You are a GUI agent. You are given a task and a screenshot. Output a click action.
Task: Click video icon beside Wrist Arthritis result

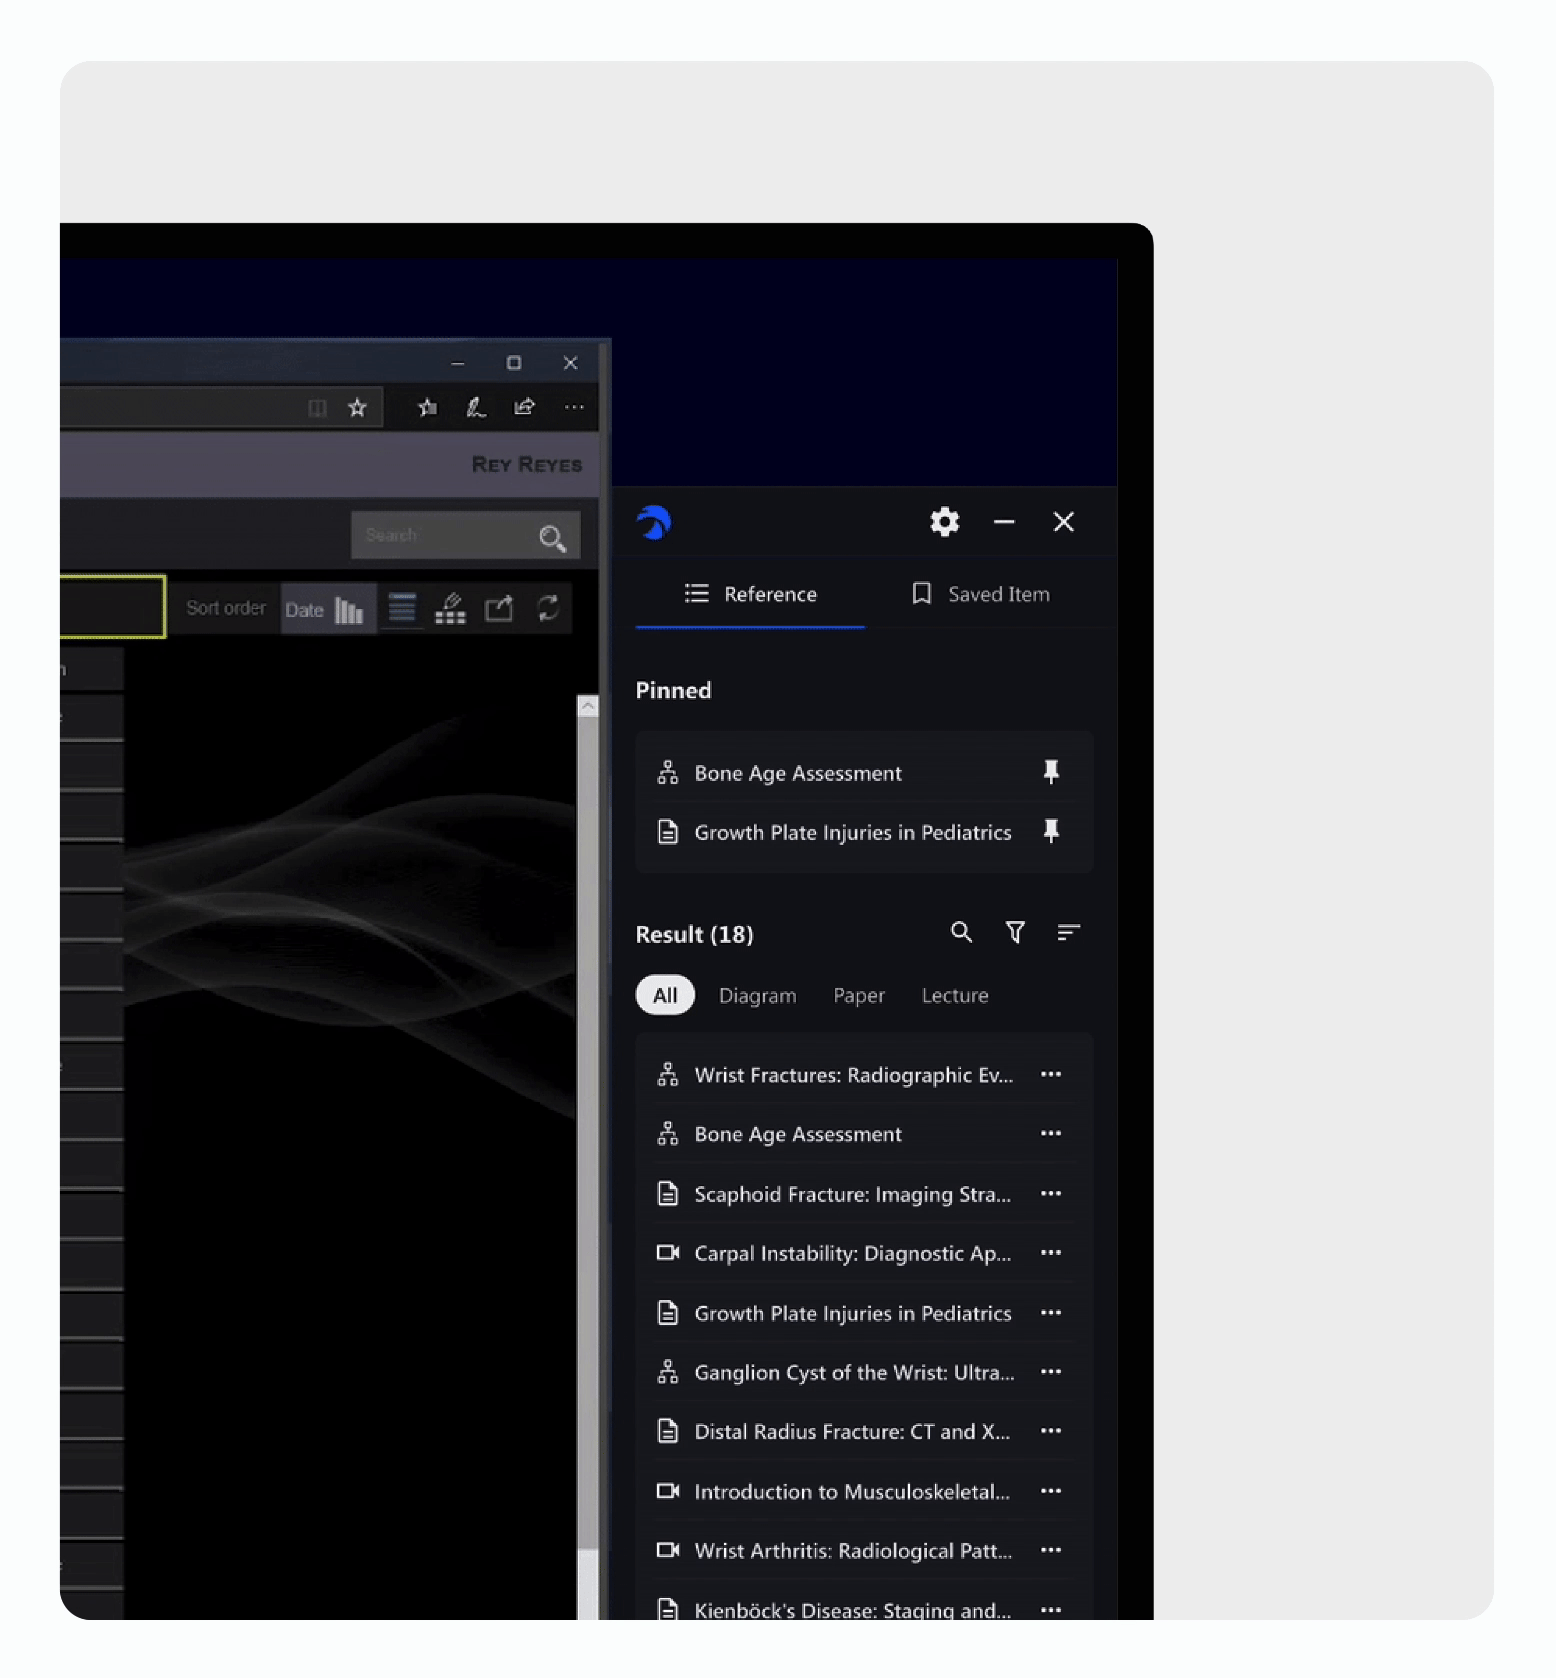point(668,1549)
